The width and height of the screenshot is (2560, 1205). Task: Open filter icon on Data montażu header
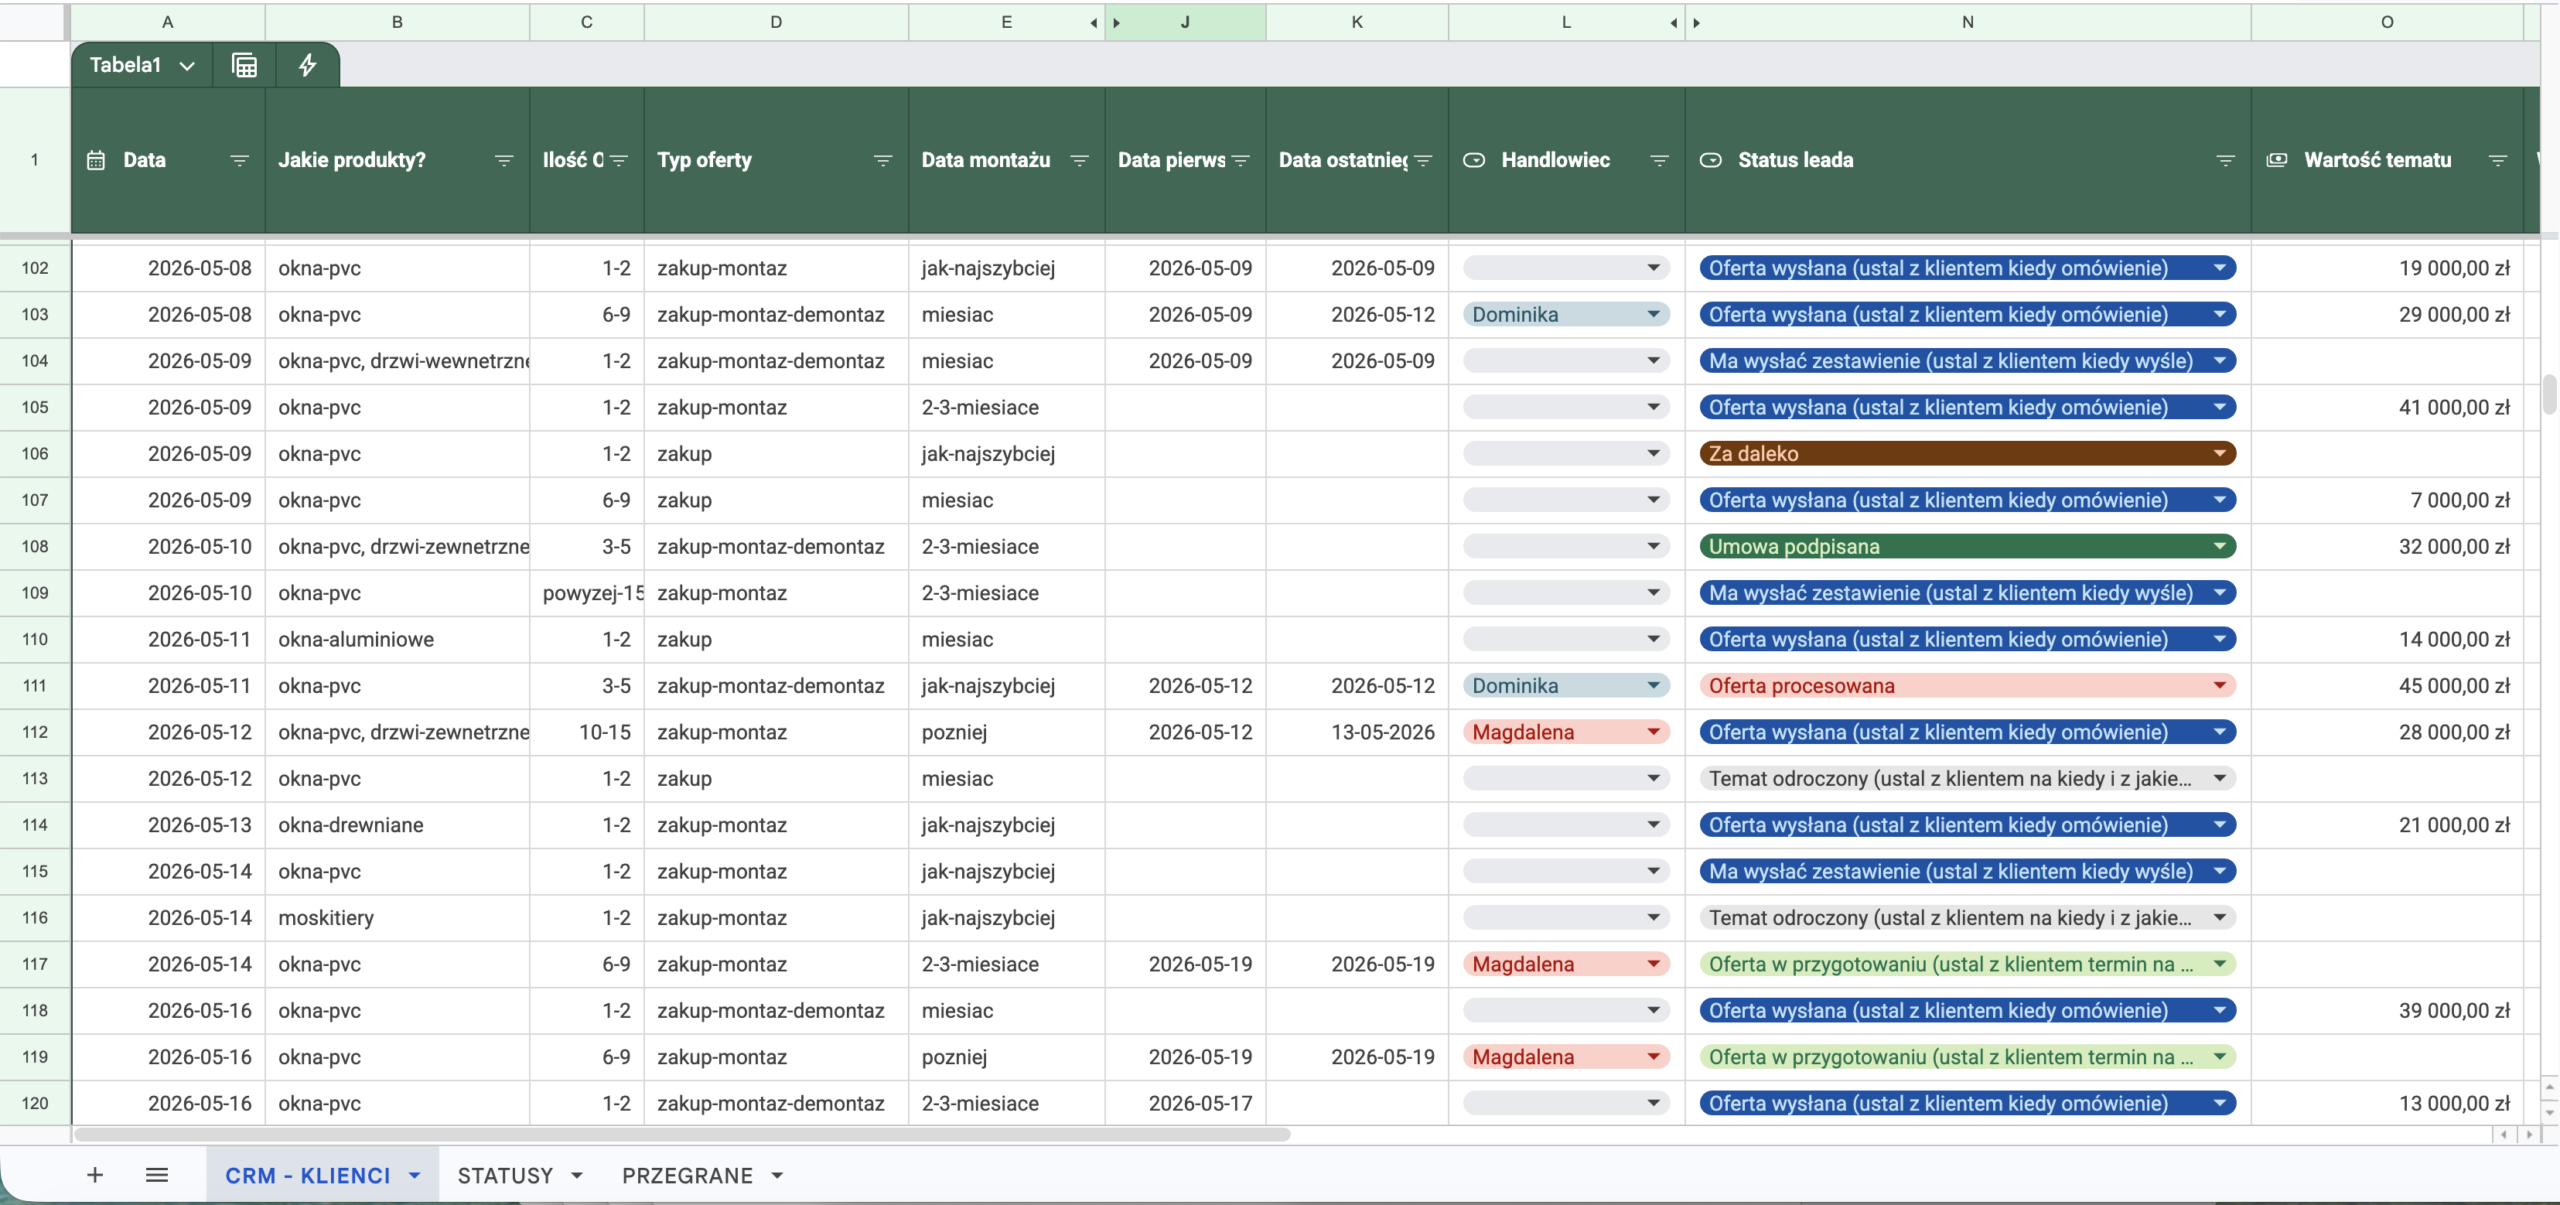click(x=1079, y=160)
